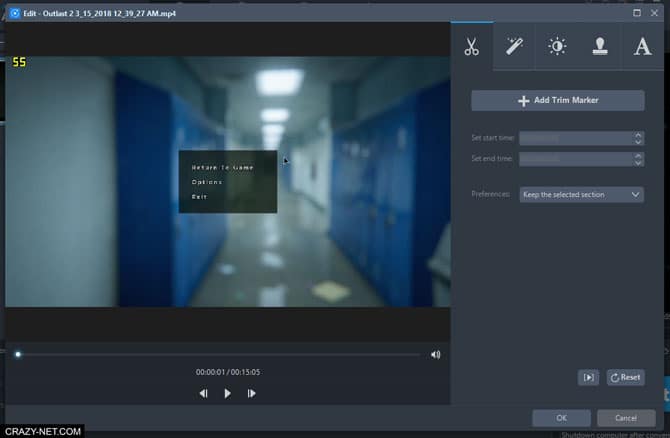Click the Set start time field
Image resolution: width=670 pixels, height=438 pixels.
pos(576,138)
